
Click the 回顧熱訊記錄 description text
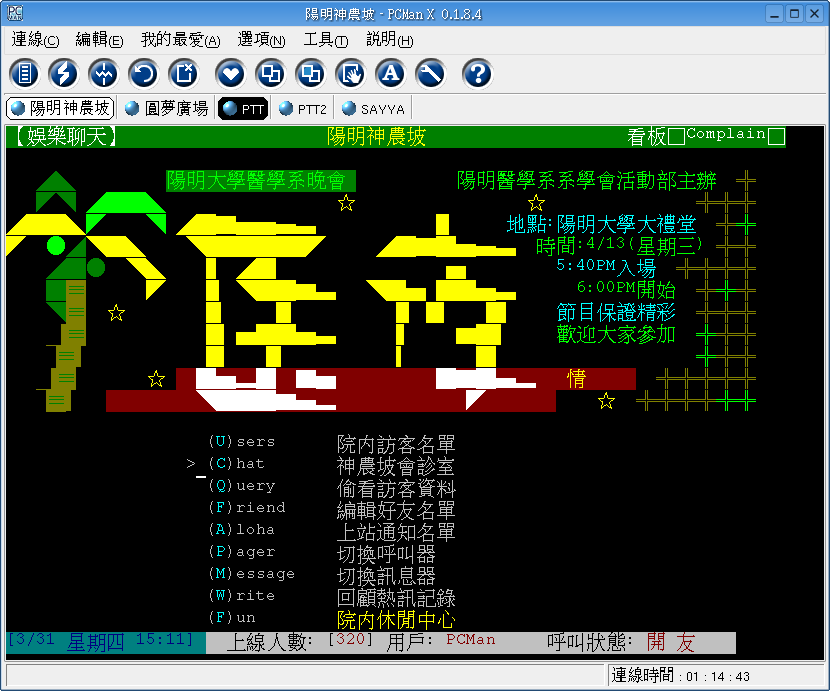[396, 598]
